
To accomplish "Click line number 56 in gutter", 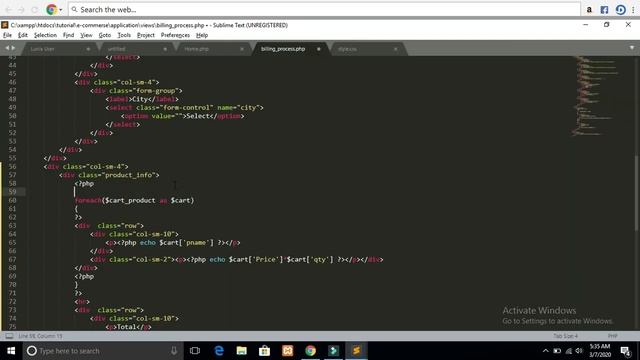I will (12, 167).
